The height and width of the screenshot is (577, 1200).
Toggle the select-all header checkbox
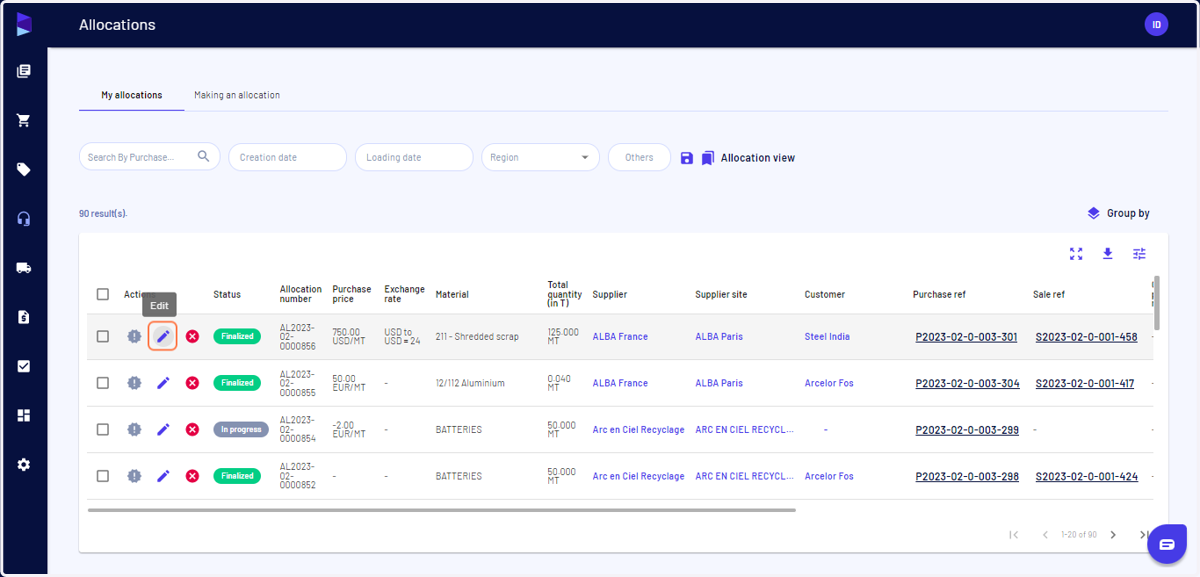pyautogui.click(x=103, y=294)
